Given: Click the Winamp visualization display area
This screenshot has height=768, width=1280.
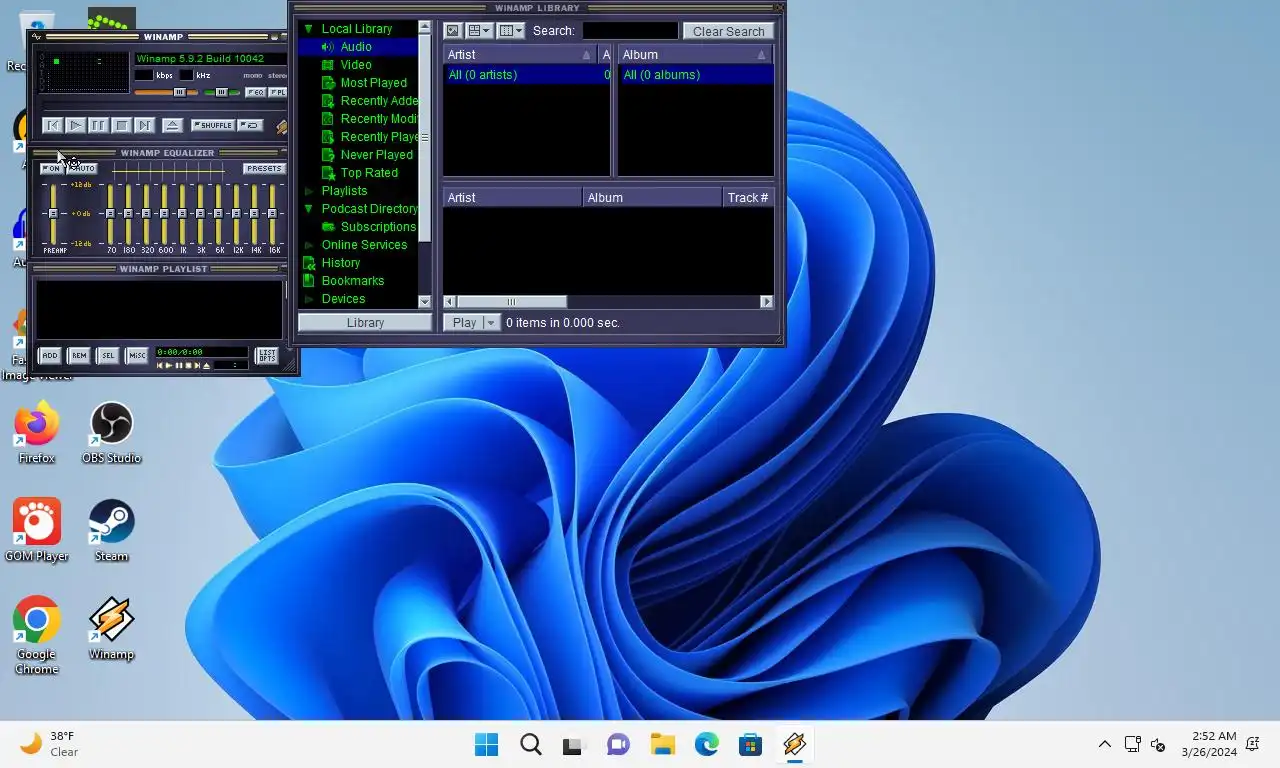Looking at the screenshot, I should [84, 72].
